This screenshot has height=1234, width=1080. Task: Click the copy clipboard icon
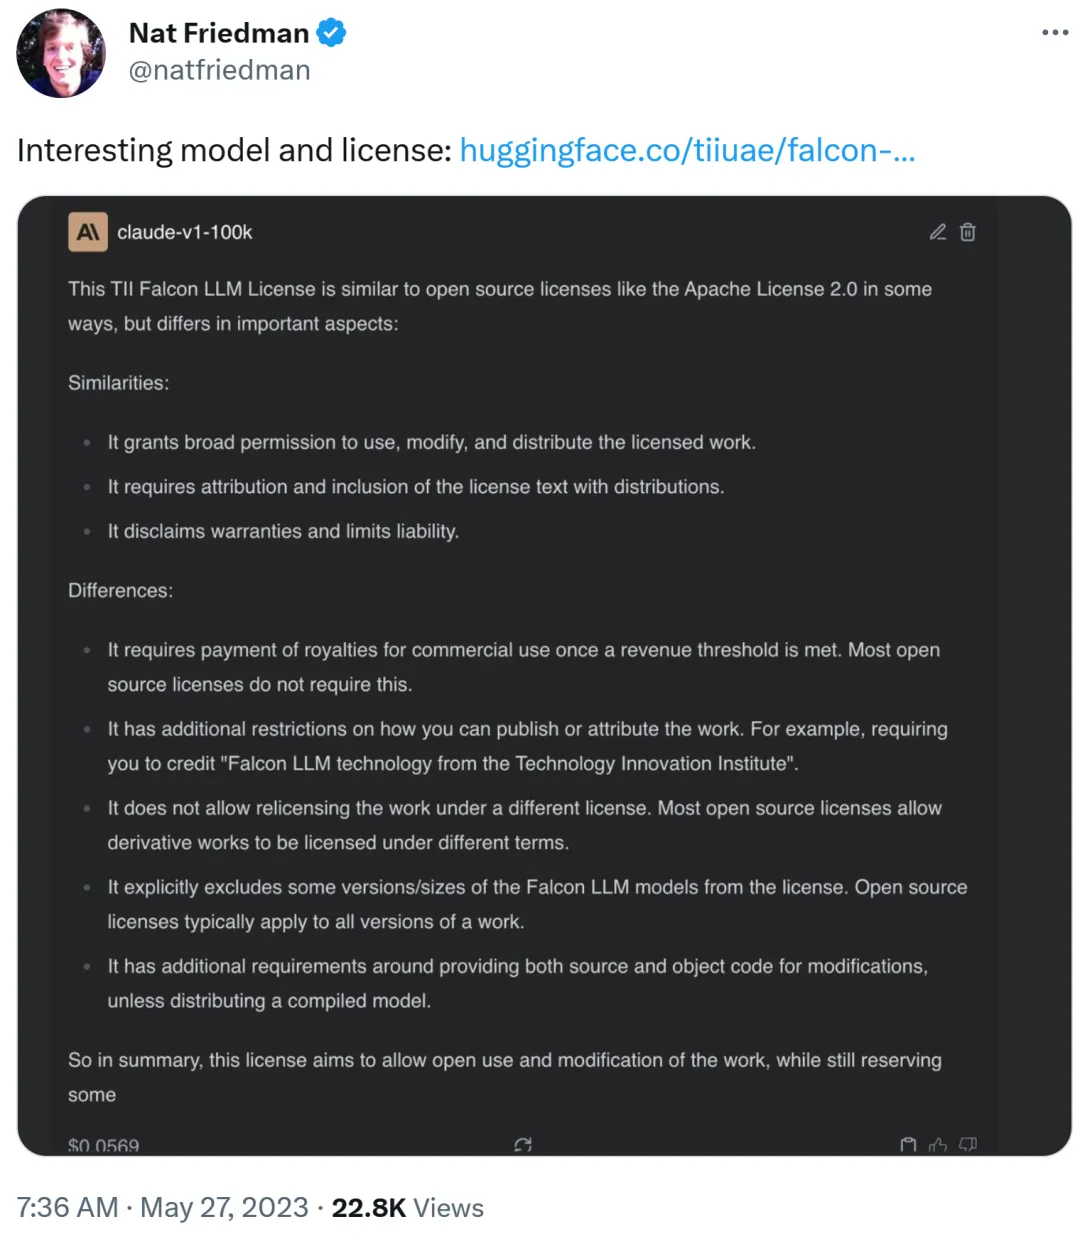pos(908,1144)
